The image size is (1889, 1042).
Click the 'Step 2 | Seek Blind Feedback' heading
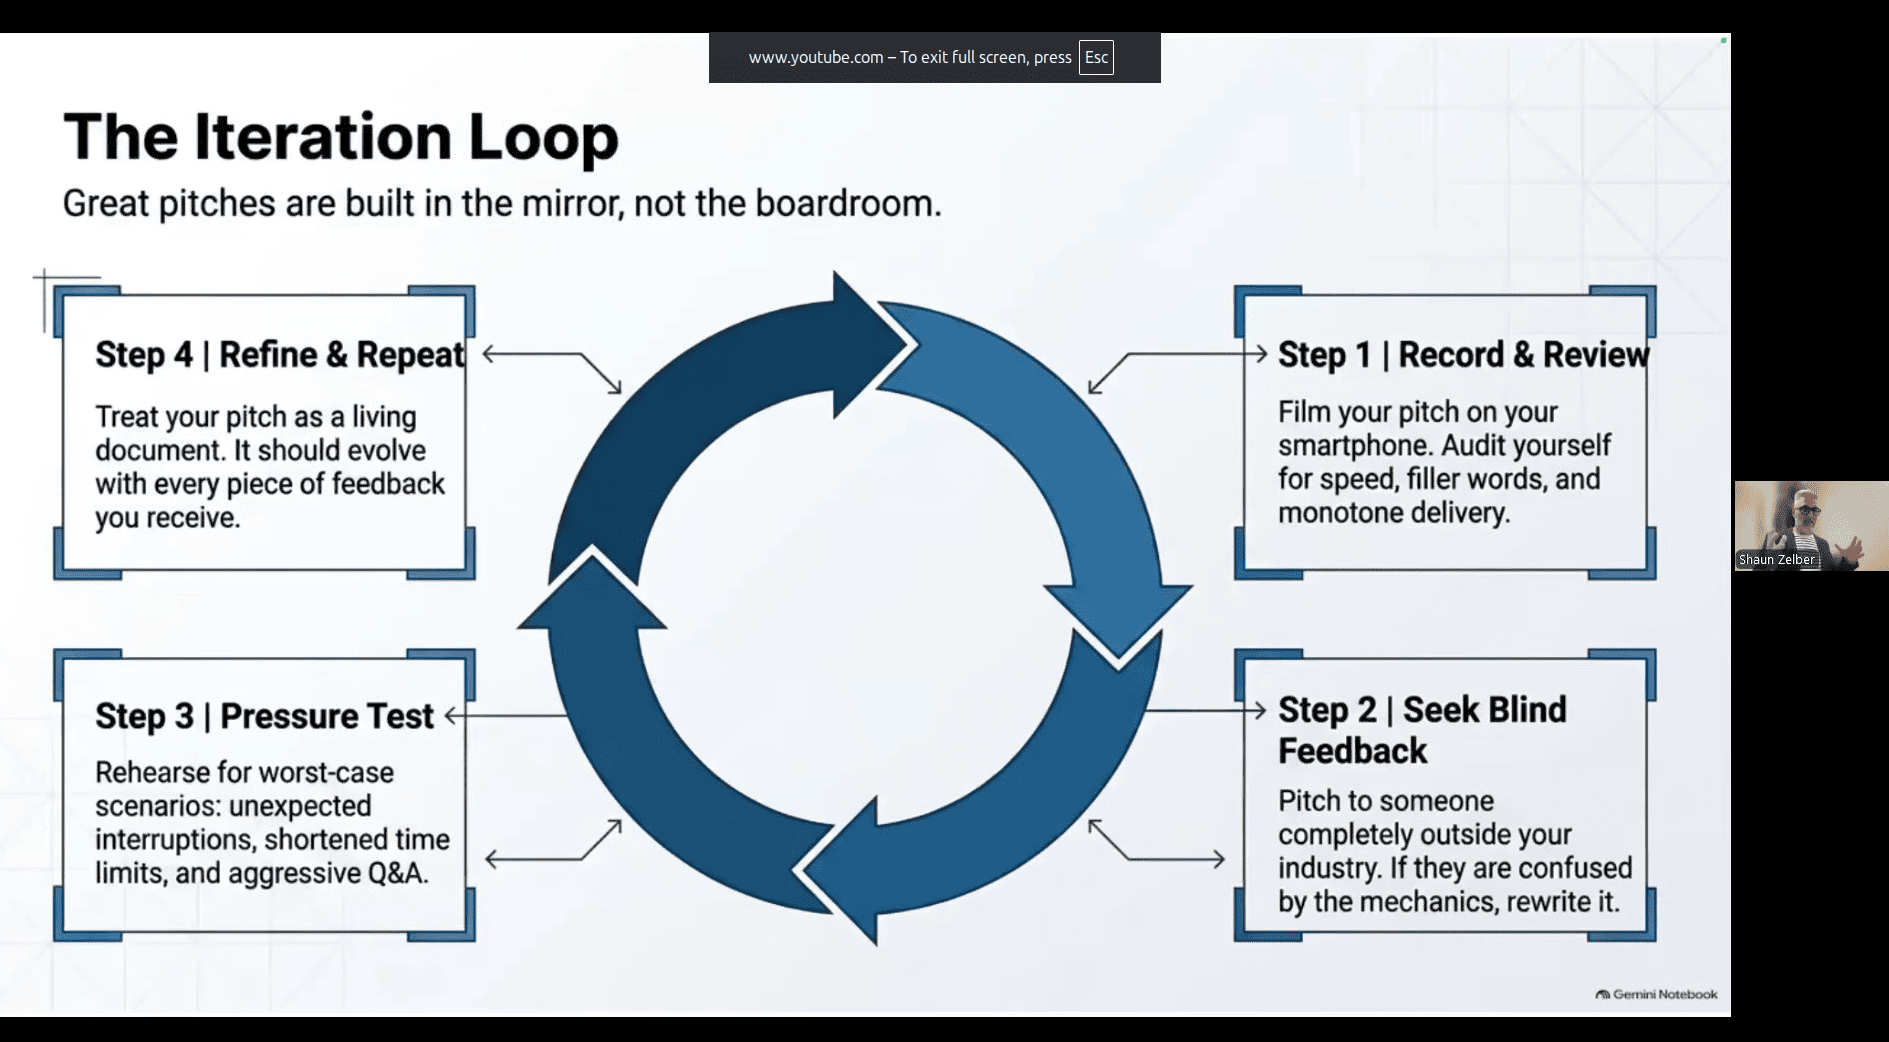pos(1422,730)
